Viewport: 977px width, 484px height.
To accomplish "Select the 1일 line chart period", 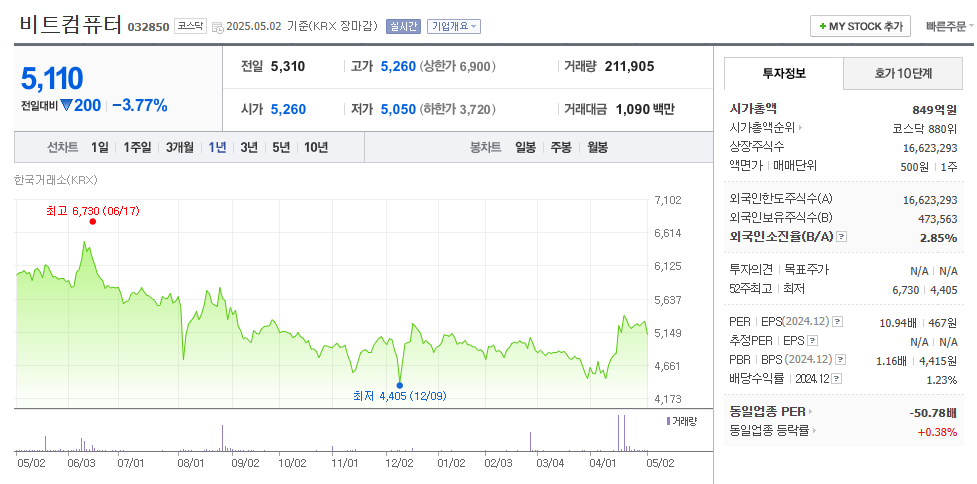I will [x=99, y=148].
